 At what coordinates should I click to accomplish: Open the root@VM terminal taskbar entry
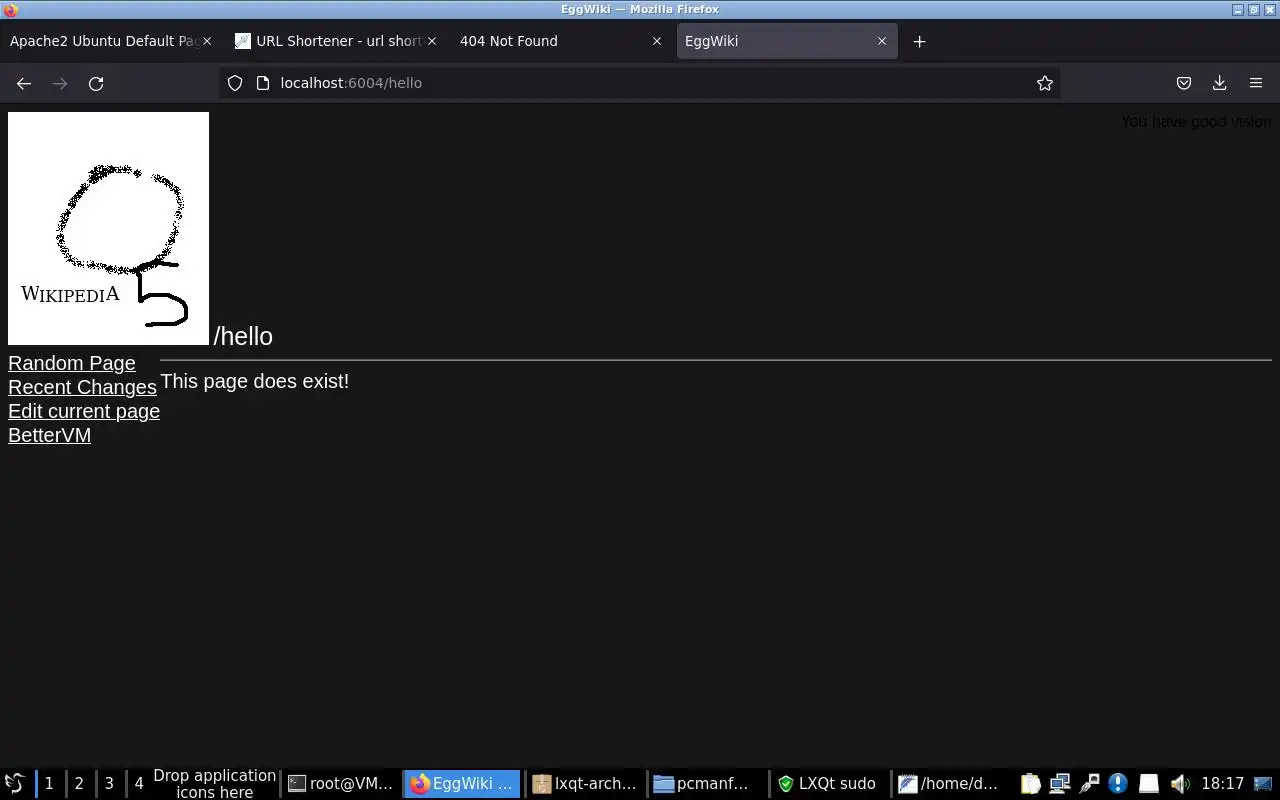(x=341, y=783)
